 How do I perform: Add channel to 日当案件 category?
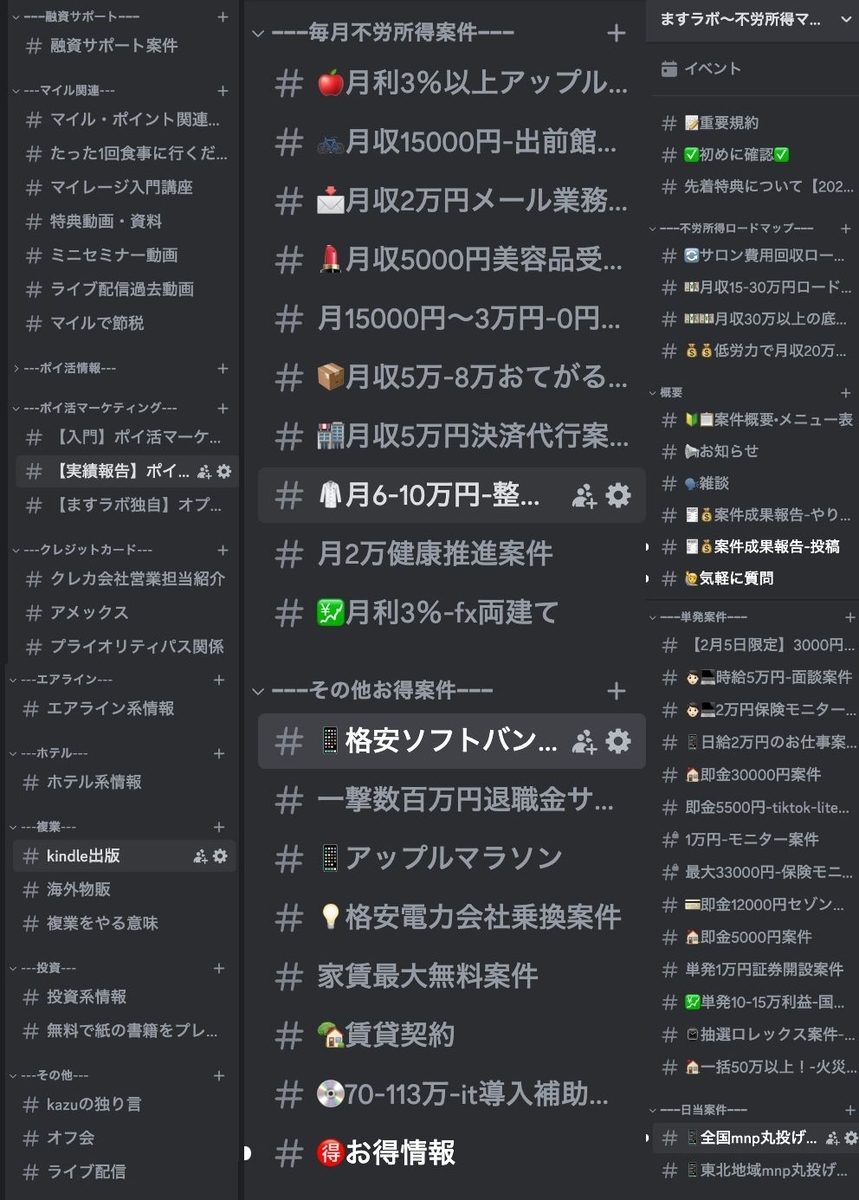pos(850,1110)
